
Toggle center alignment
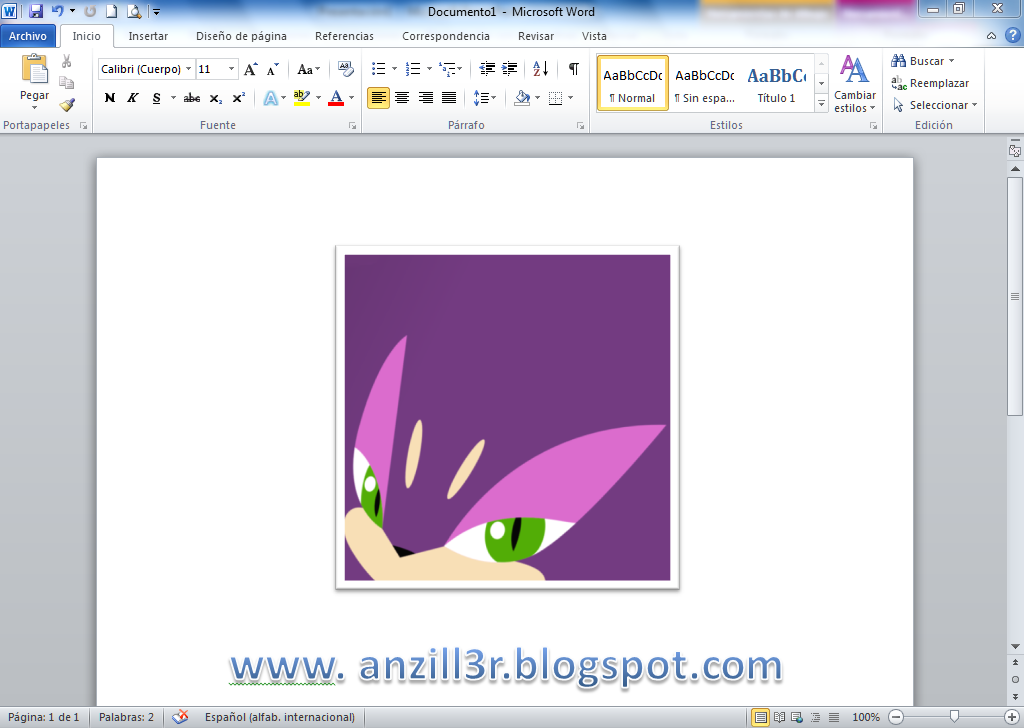[402, 98]
